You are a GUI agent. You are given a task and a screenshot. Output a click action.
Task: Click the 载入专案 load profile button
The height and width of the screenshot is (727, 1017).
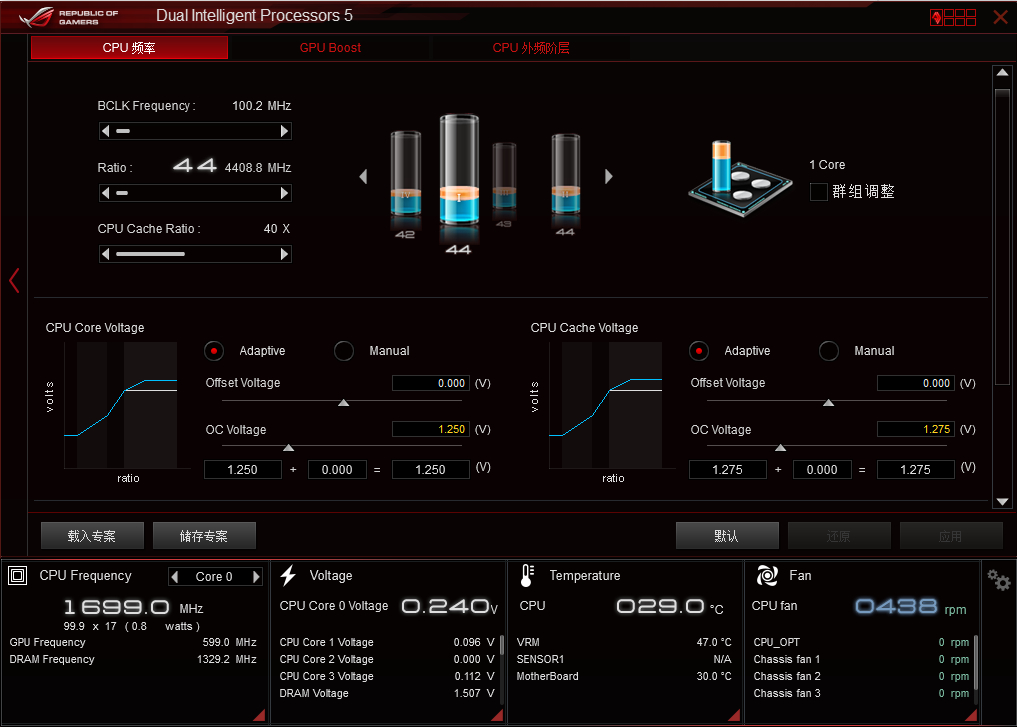click(x=92, y=536)
